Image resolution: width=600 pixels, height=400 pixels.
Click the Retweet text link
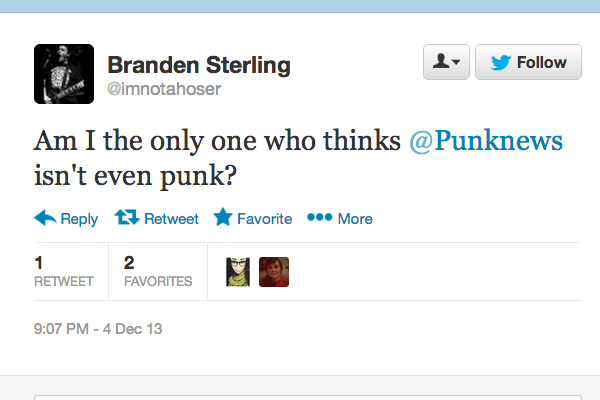pos(171,219)
